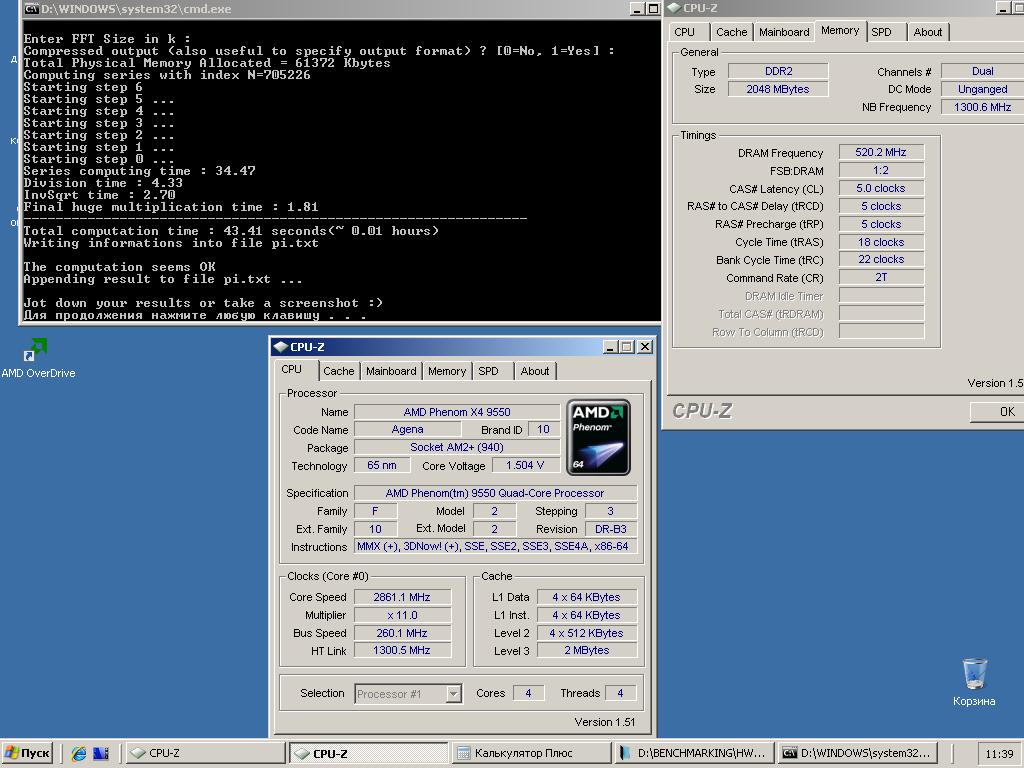Minimize the front CPU-Z window
Image resolution: width=1024 pixels, height=768 pixels.
[610, 347]
